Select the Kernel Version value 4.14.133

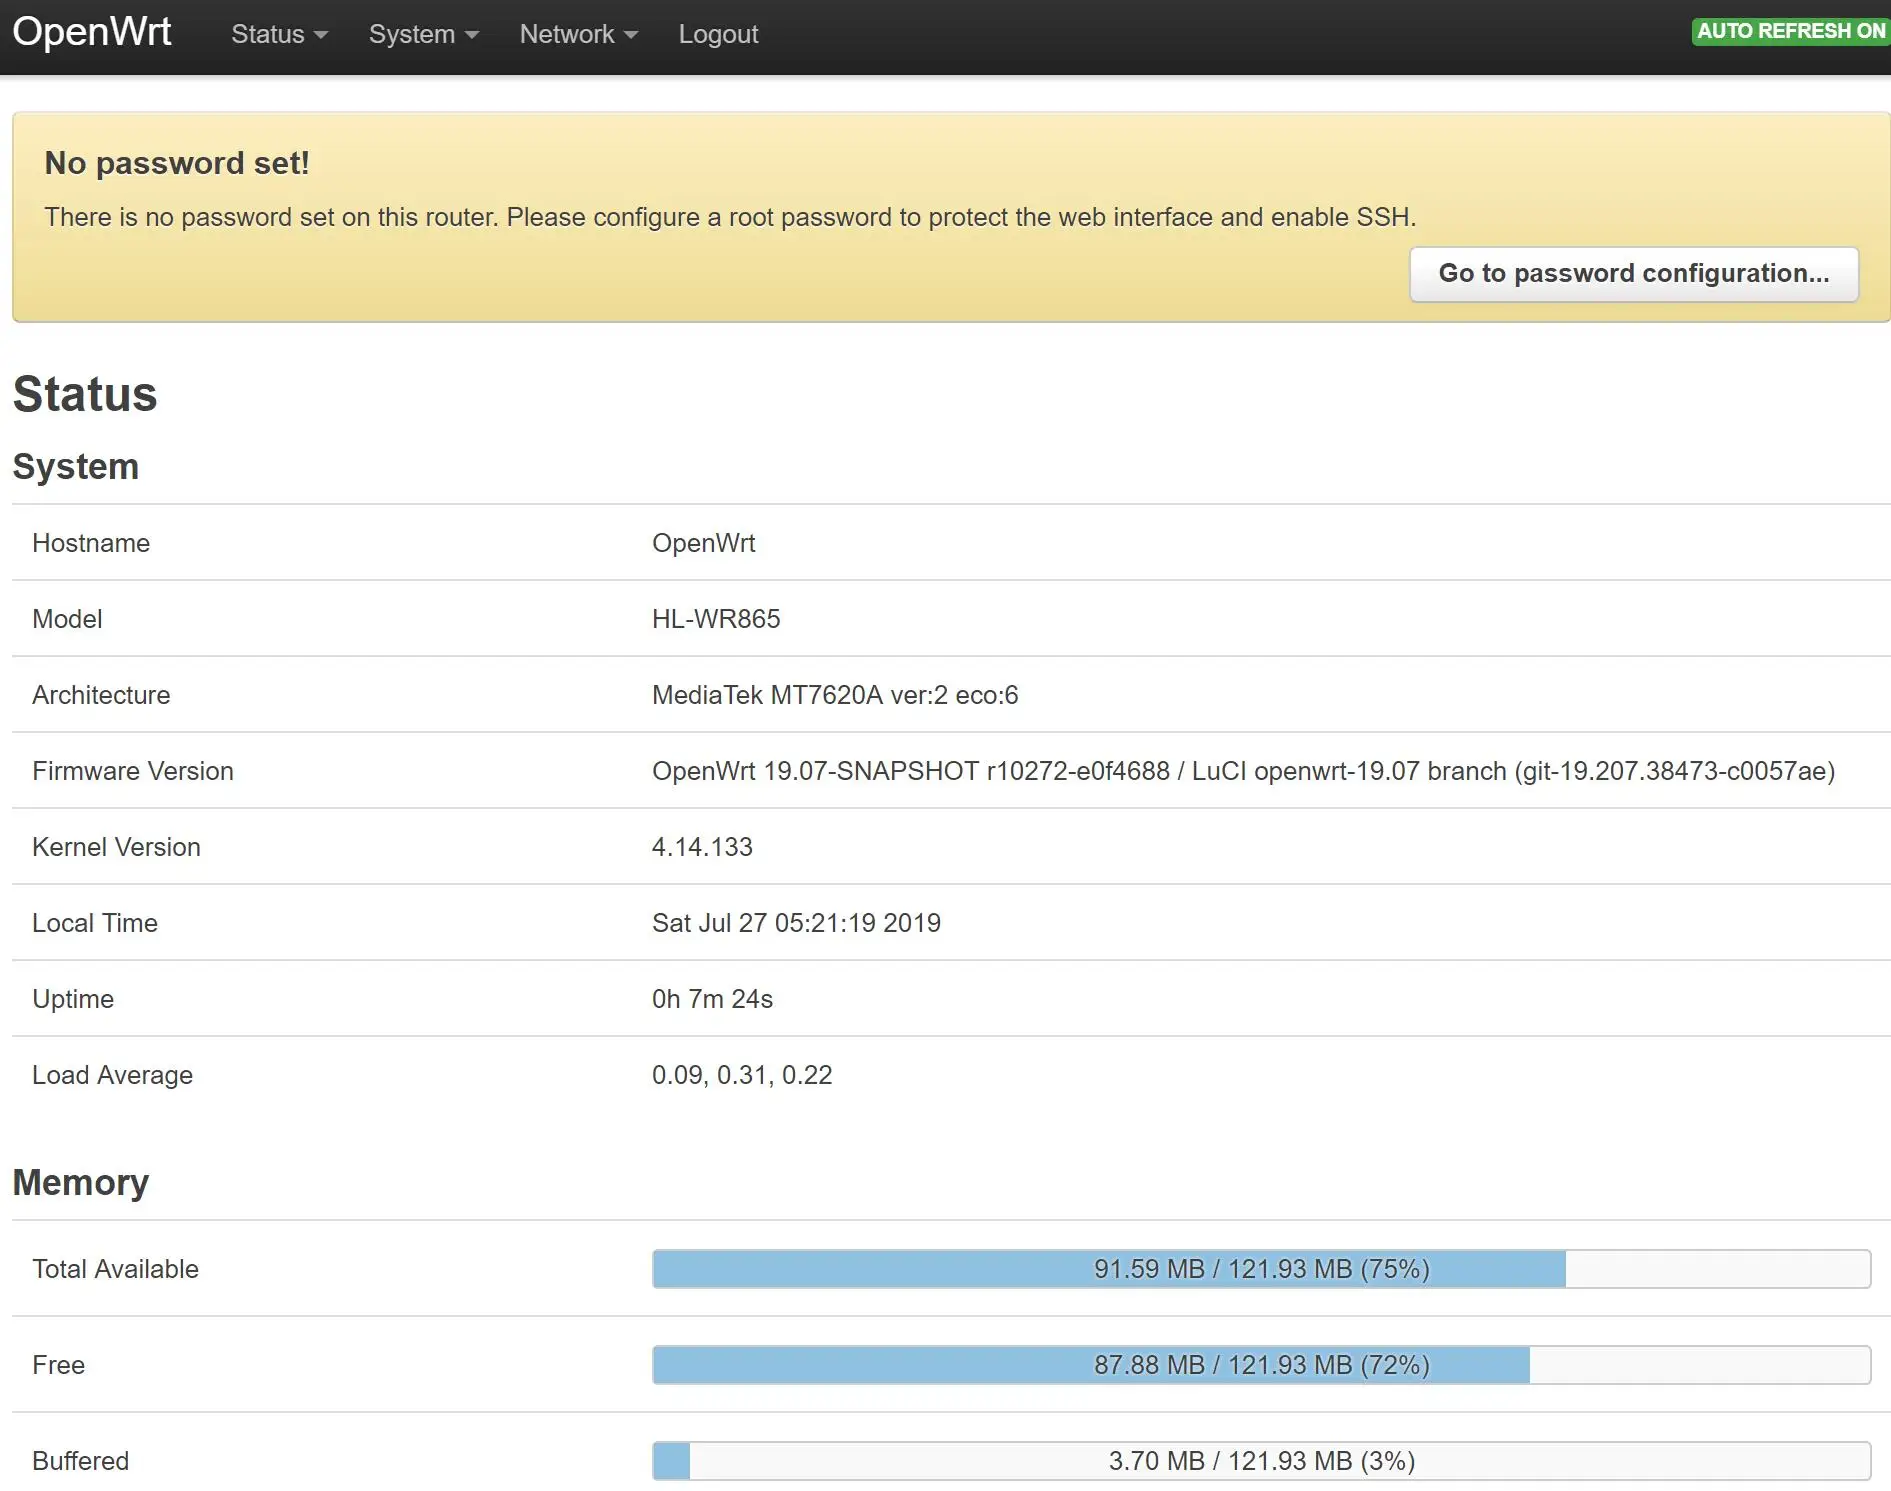[x=702, y=847]
